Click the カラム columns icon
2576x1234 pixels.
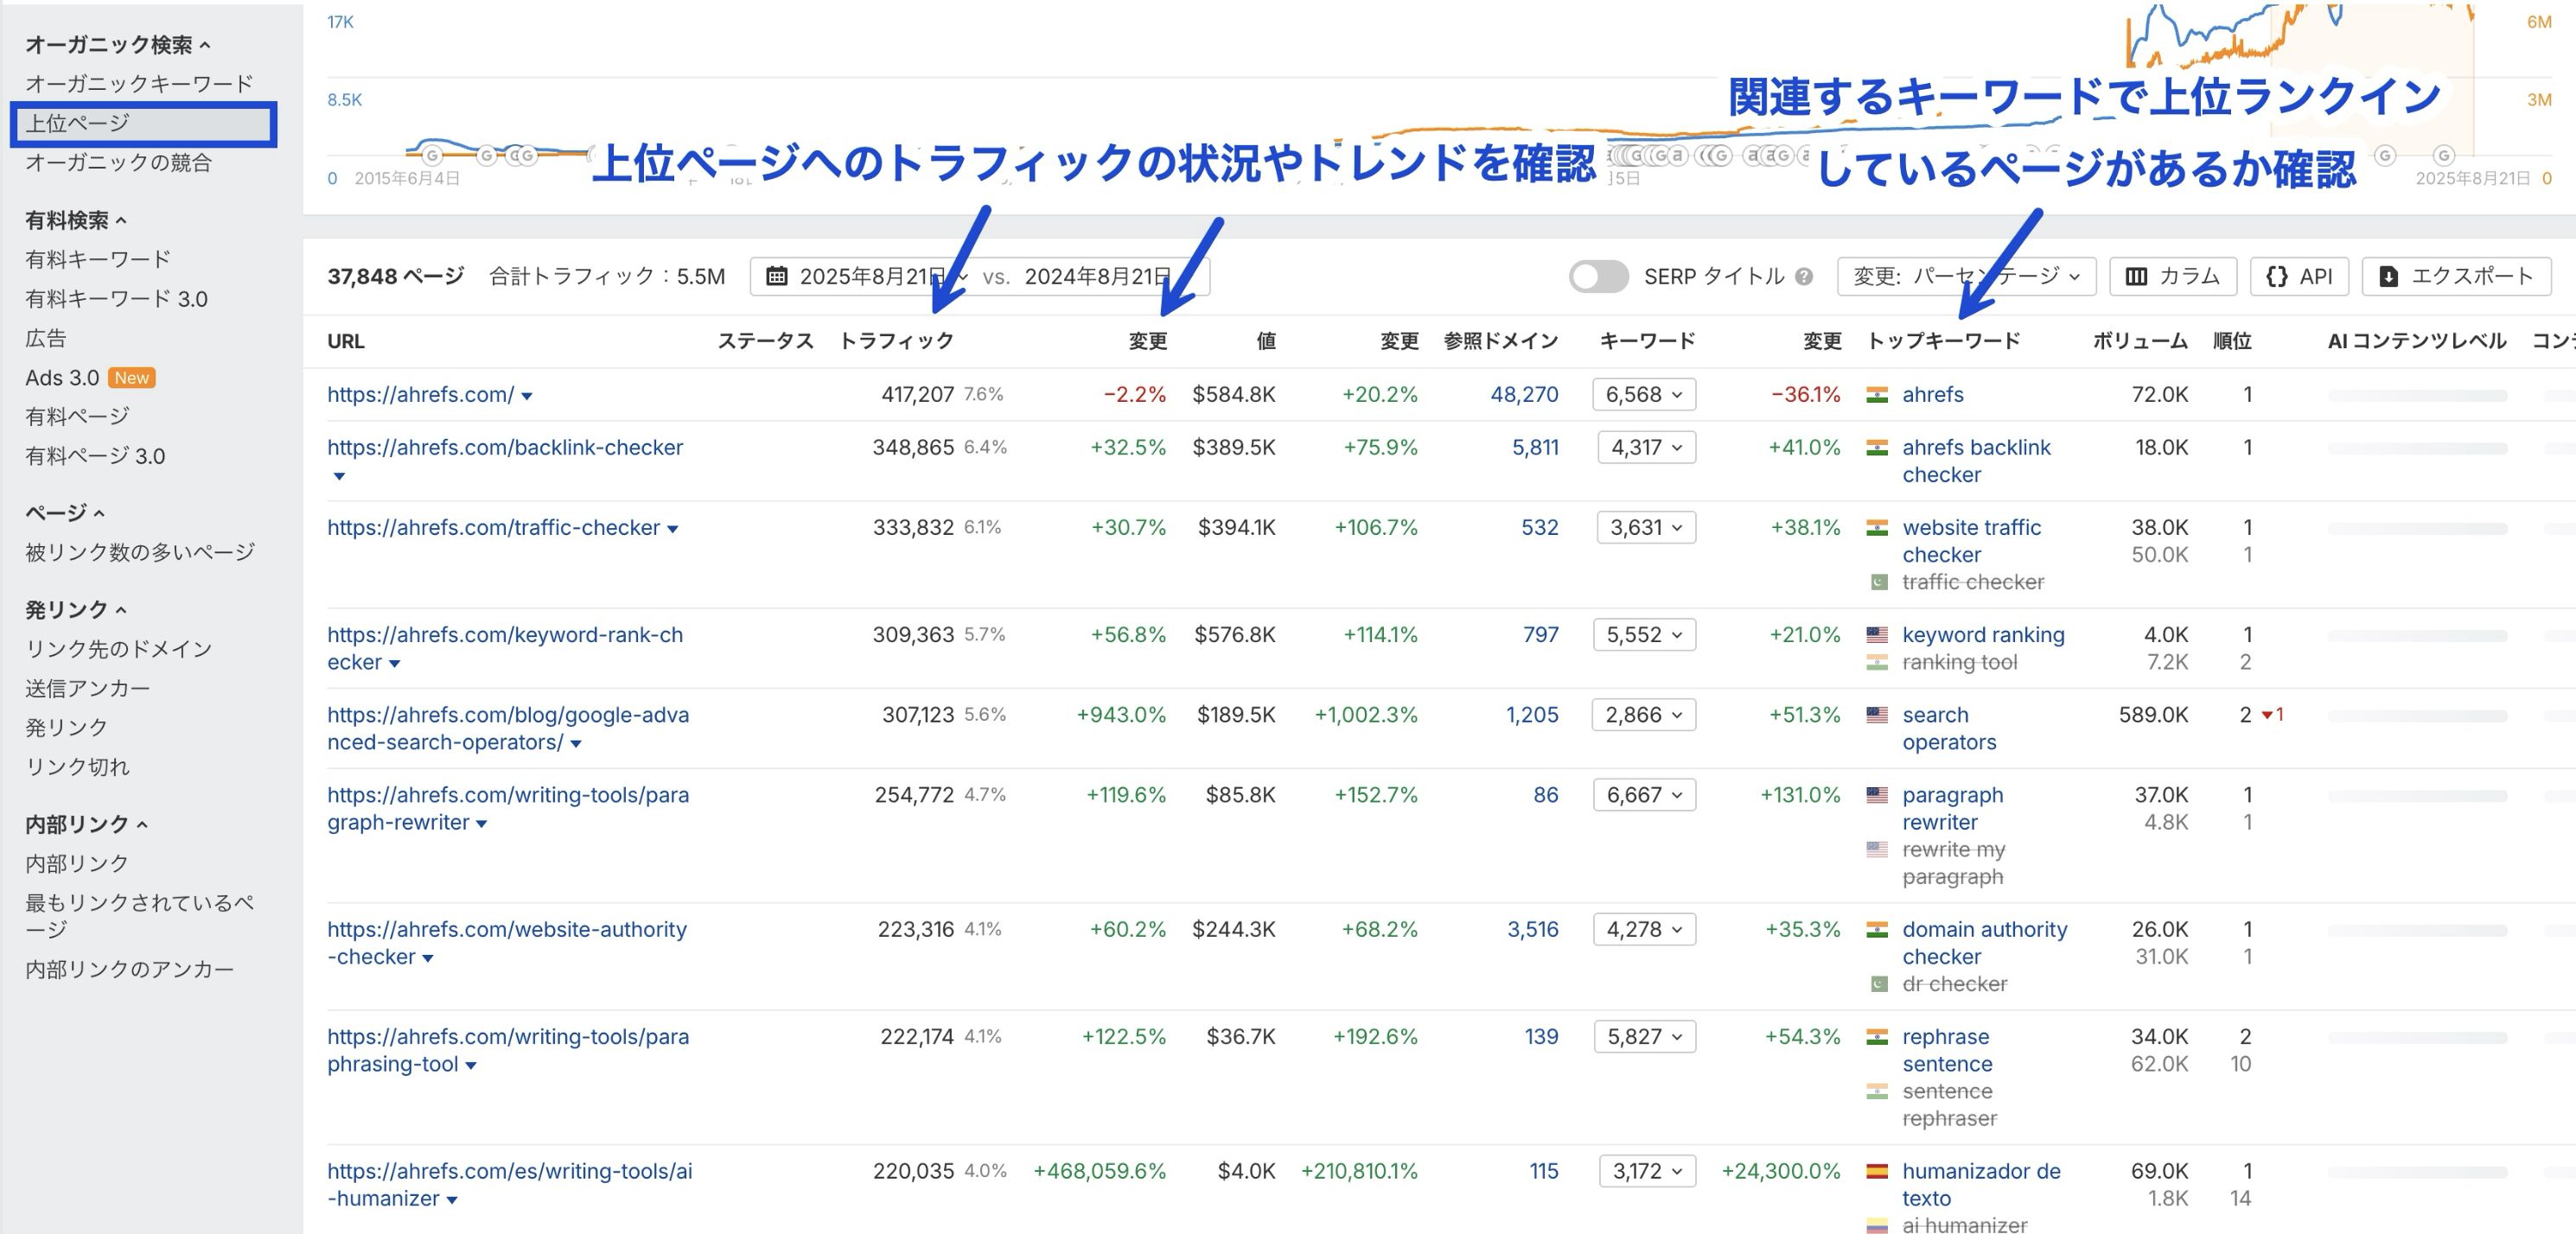(2138, 276)
